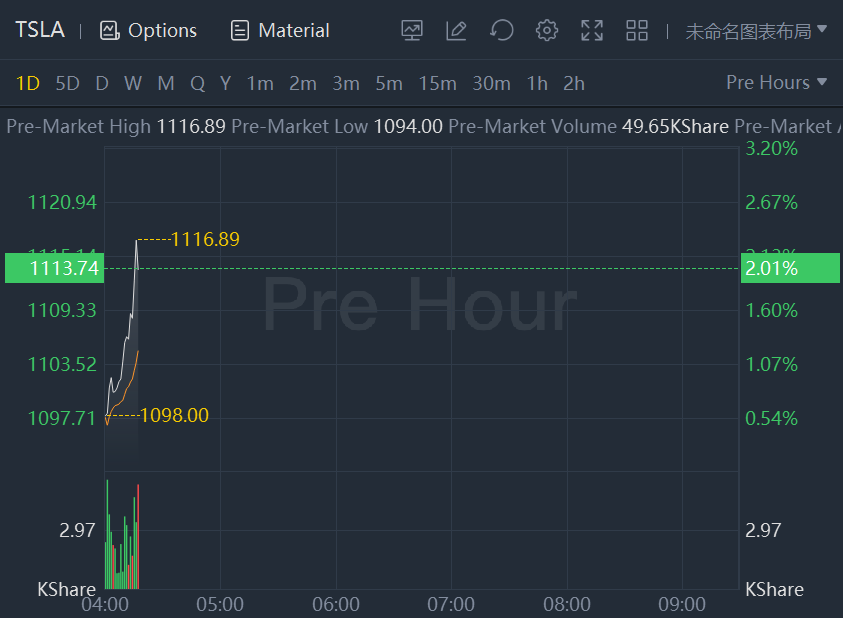
Task: Open the multi-chart grid layout icon
Action: (637, 30)
